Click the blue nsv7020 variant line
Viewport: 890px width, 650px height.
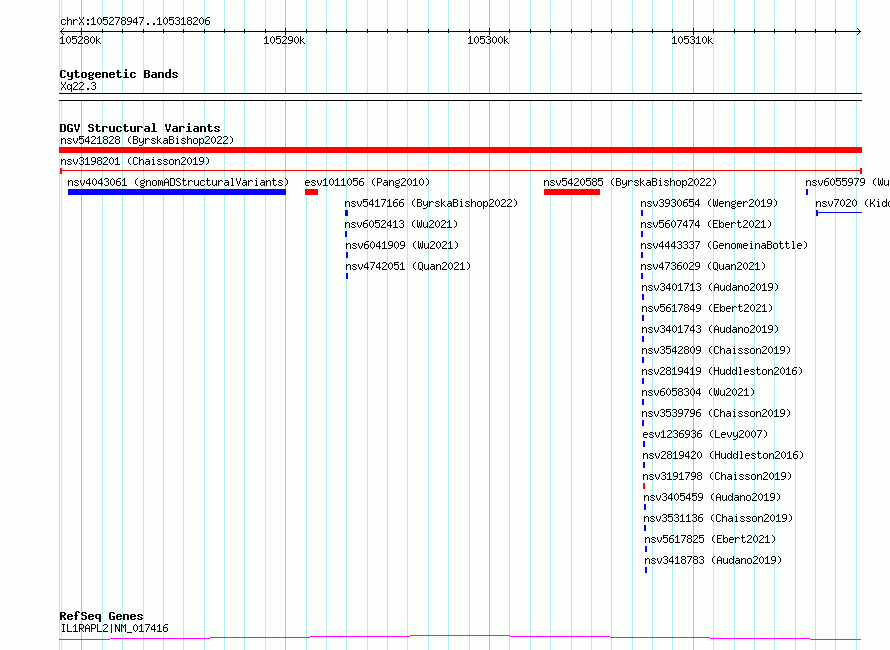click(x=839, y=213)
